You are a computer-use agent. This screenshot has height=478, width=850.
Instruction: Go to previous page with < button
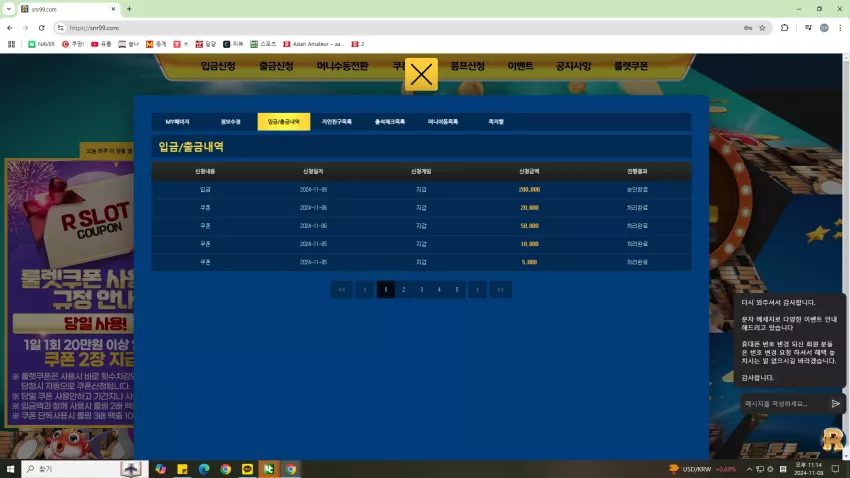(365, 289)
